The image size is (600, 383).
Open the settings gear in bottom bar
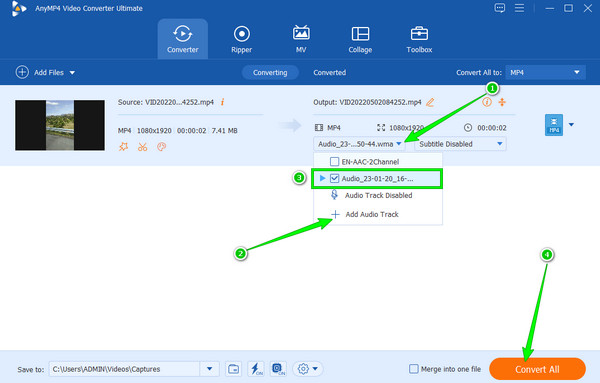tap(303, 369)
